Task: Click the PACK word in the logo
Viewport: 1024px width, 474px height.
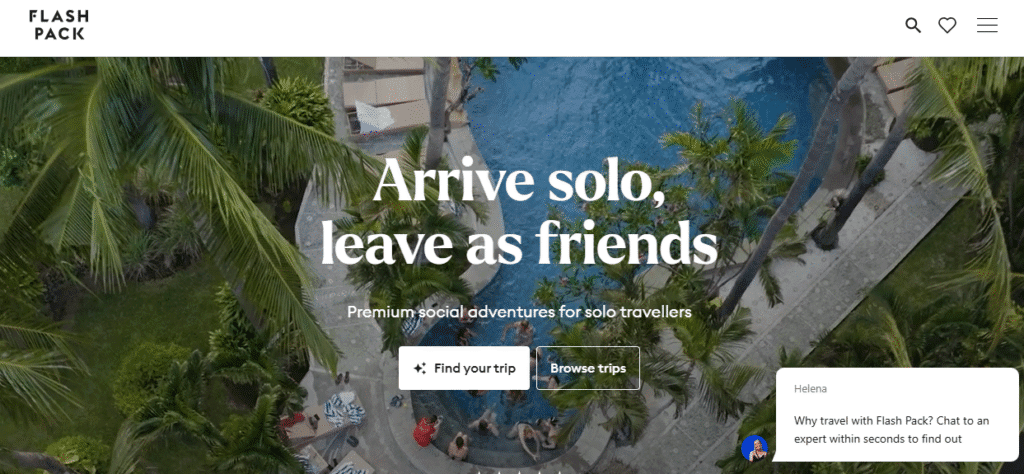Action: coord(59,33)
